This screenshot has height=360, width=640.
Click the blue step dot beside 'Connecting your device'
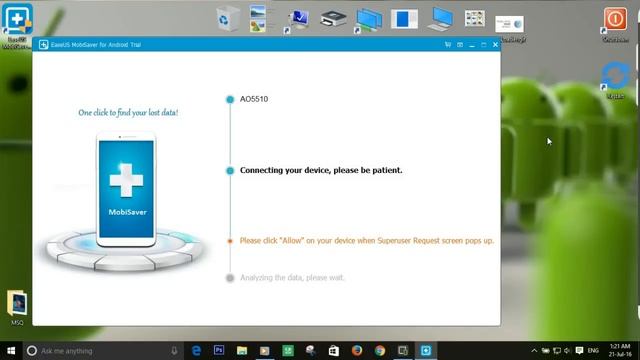[230, 171]
